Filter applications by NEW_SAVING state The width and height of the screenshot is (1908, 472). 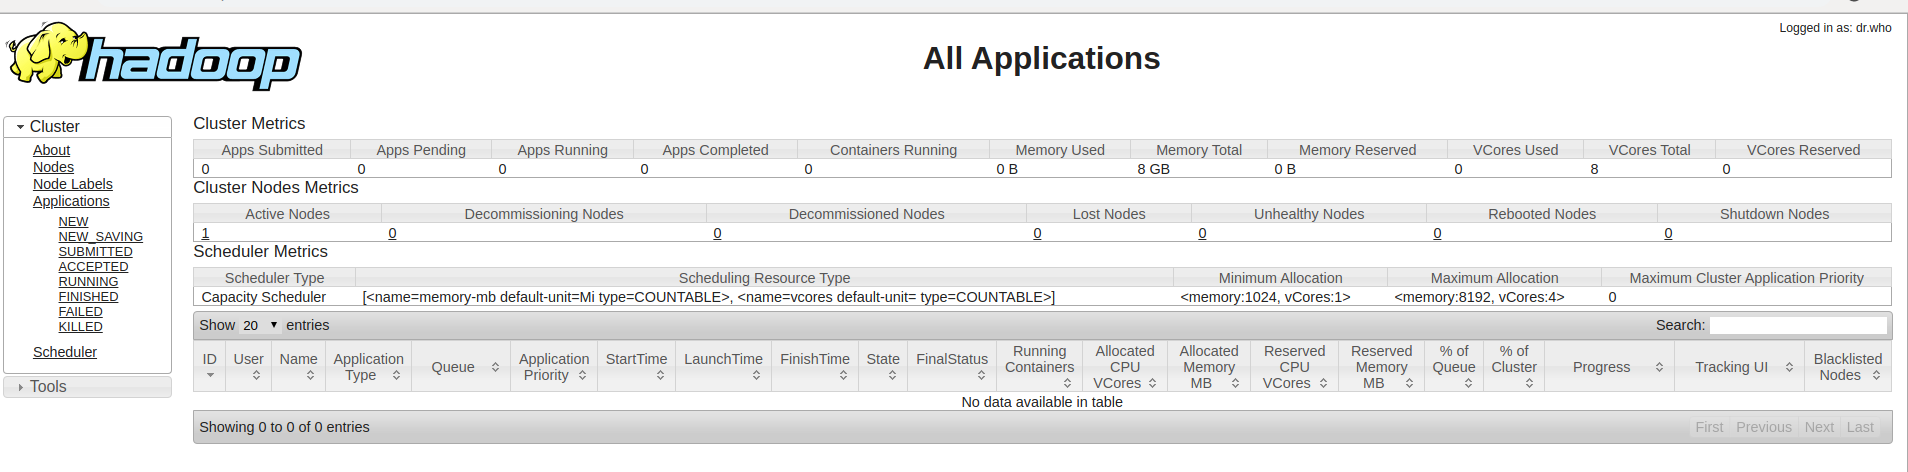(x=100, y=237)
